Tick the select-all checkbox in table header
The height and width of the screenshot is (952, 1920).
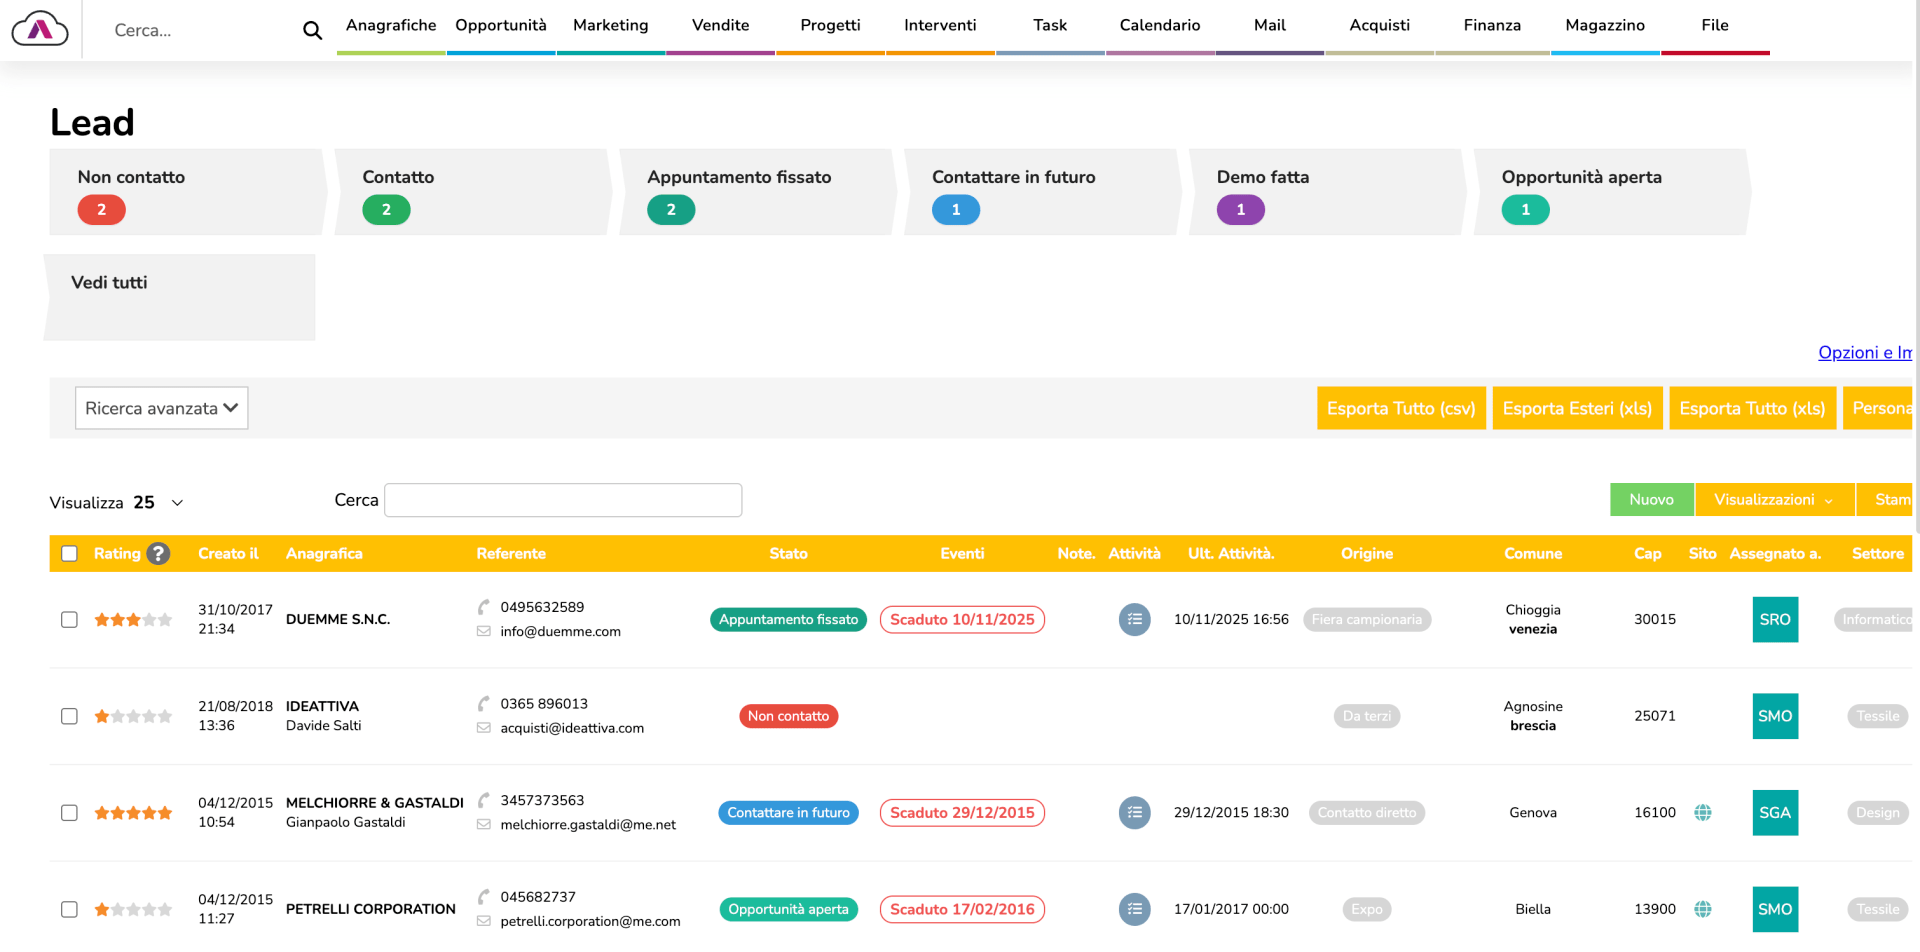[69, 554]
